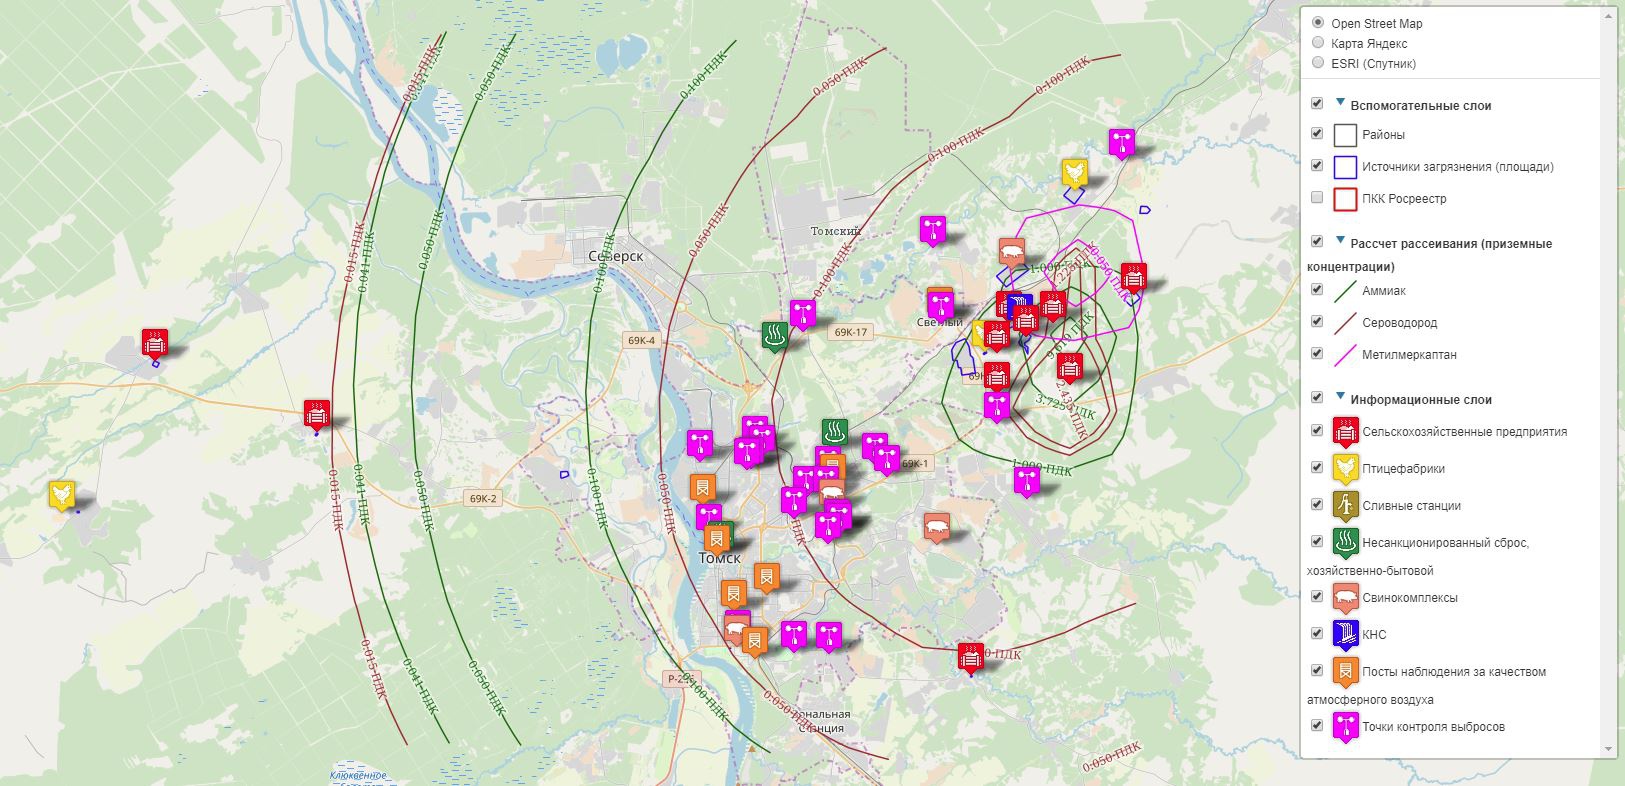
Task: Click the magenta marker northeast of Томский label
Action: coord(933,230)
